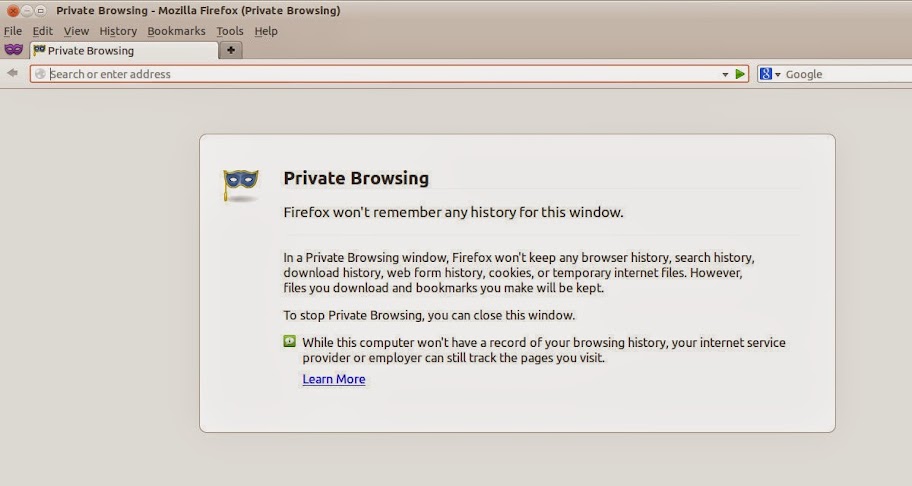912x486 pixels.
Task: Click the site identity globe icon
Action: tap(40, 74)
